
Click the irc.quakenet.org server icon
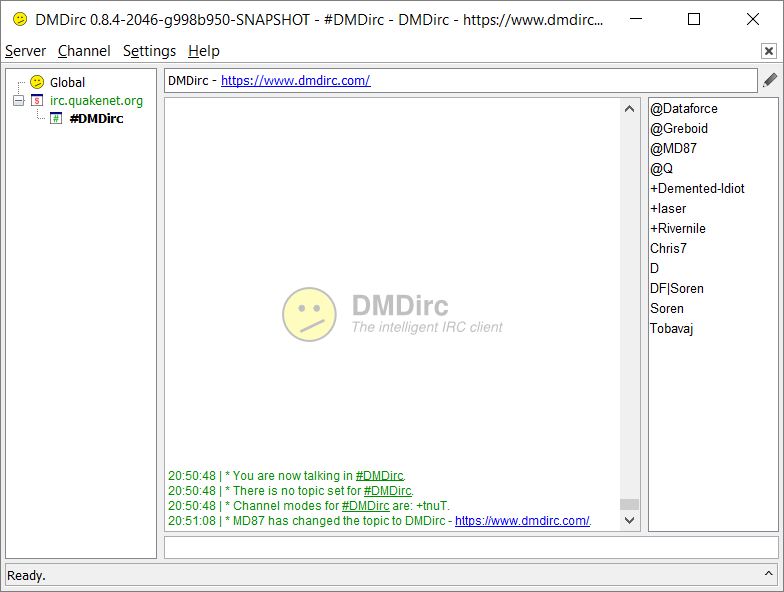point(37,101)
